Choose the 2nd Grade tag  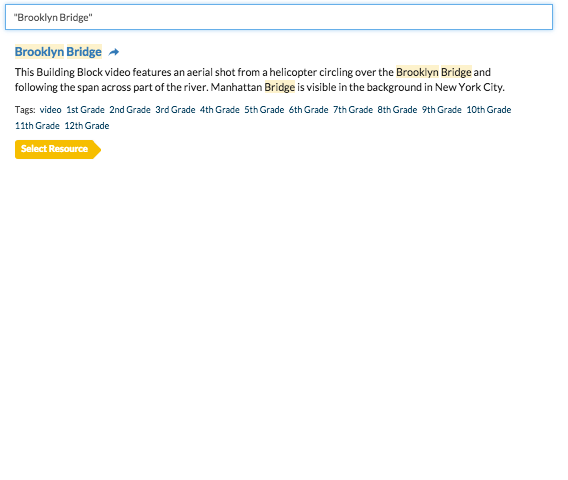(x=130, y=110)
